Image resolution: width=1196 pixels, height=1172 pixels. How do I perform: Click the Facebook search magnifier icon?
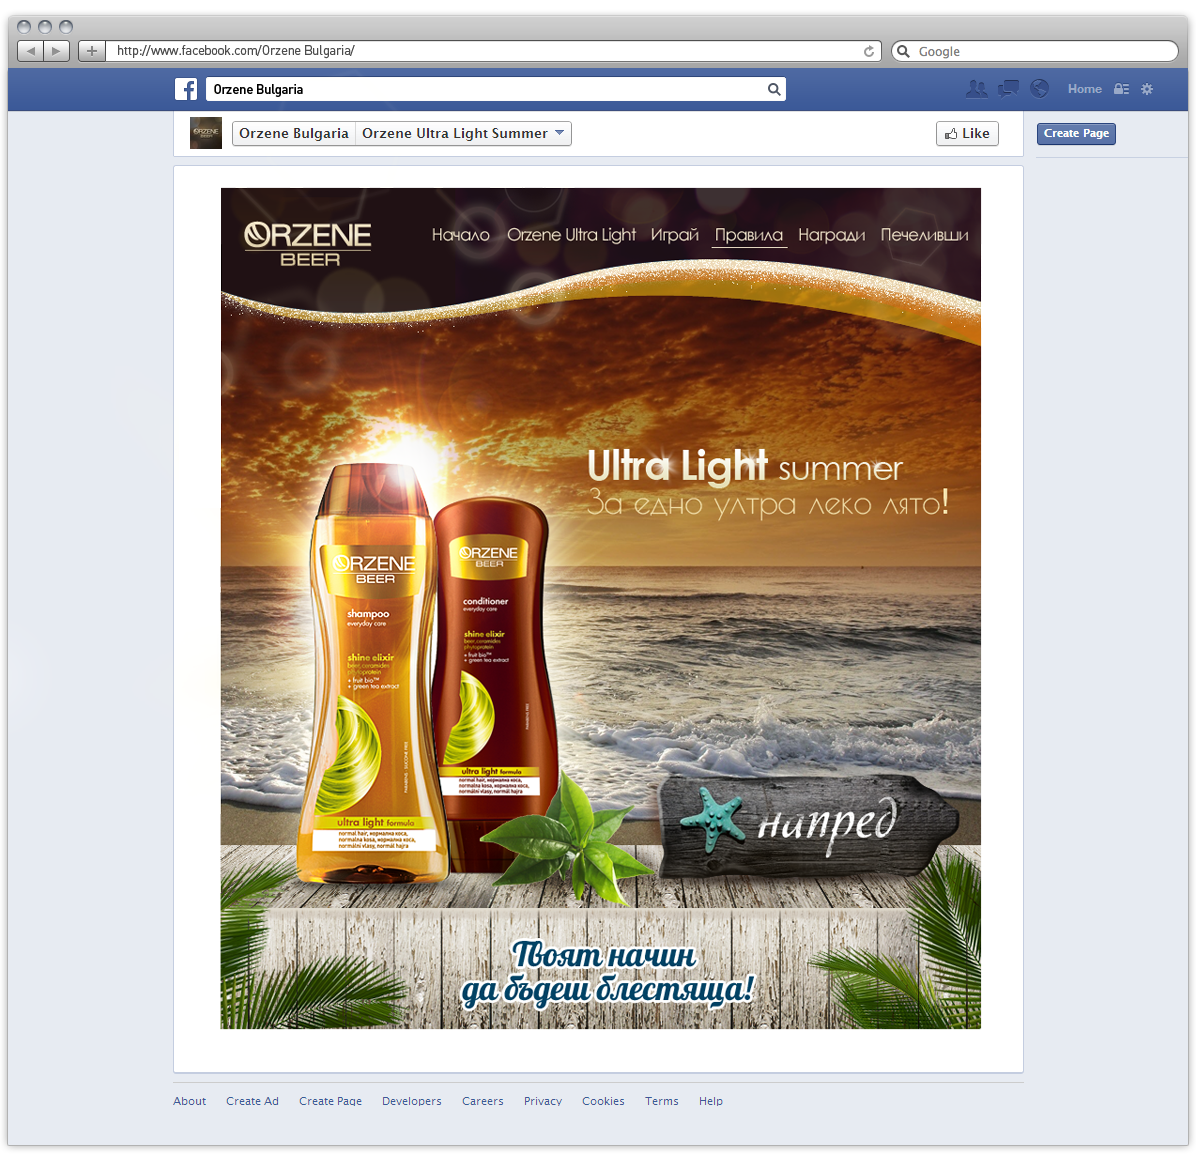(773, 89)
